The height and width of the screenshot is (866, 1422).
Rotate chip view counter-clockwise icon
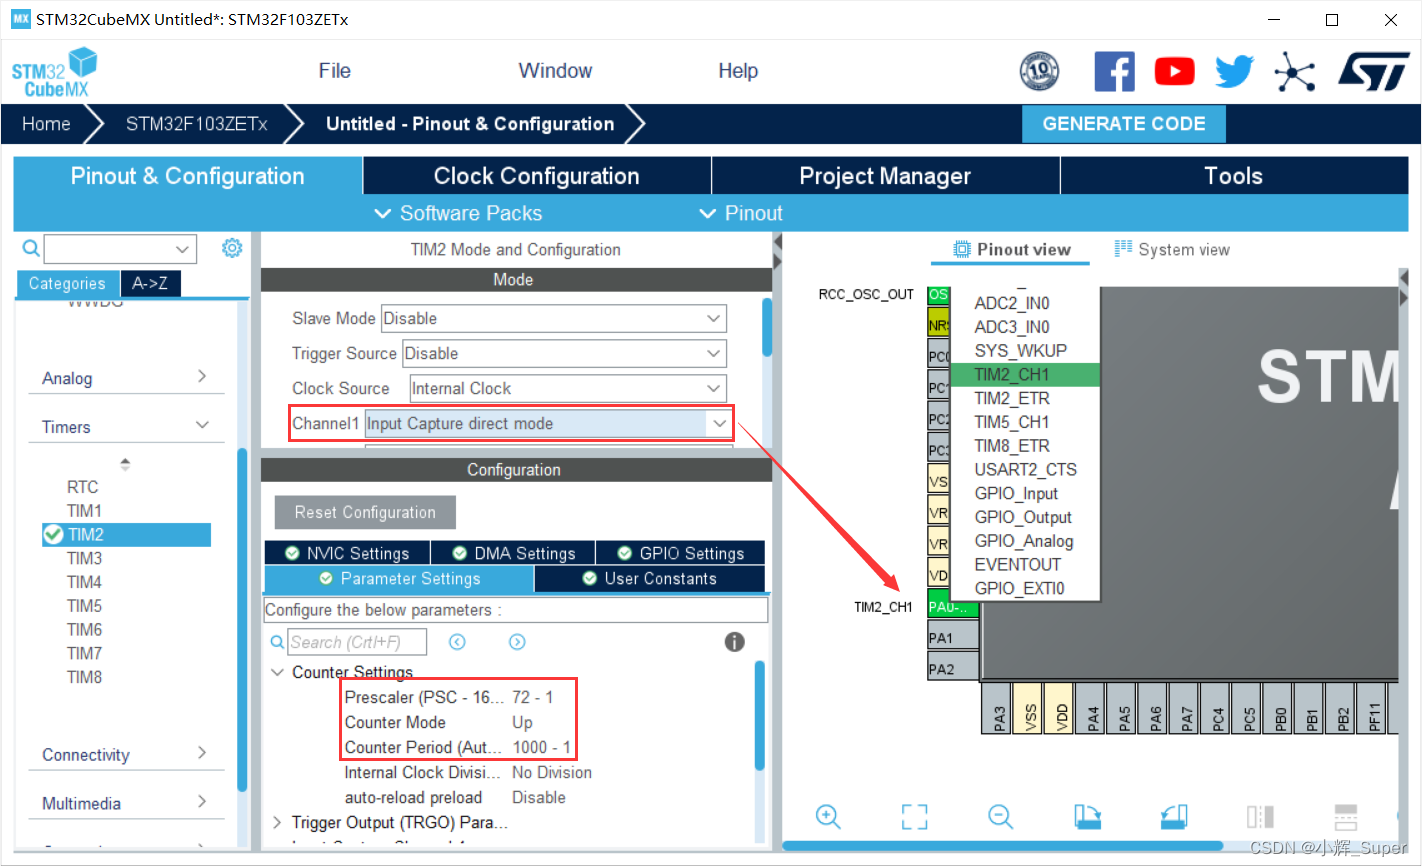coord(1174,816)
